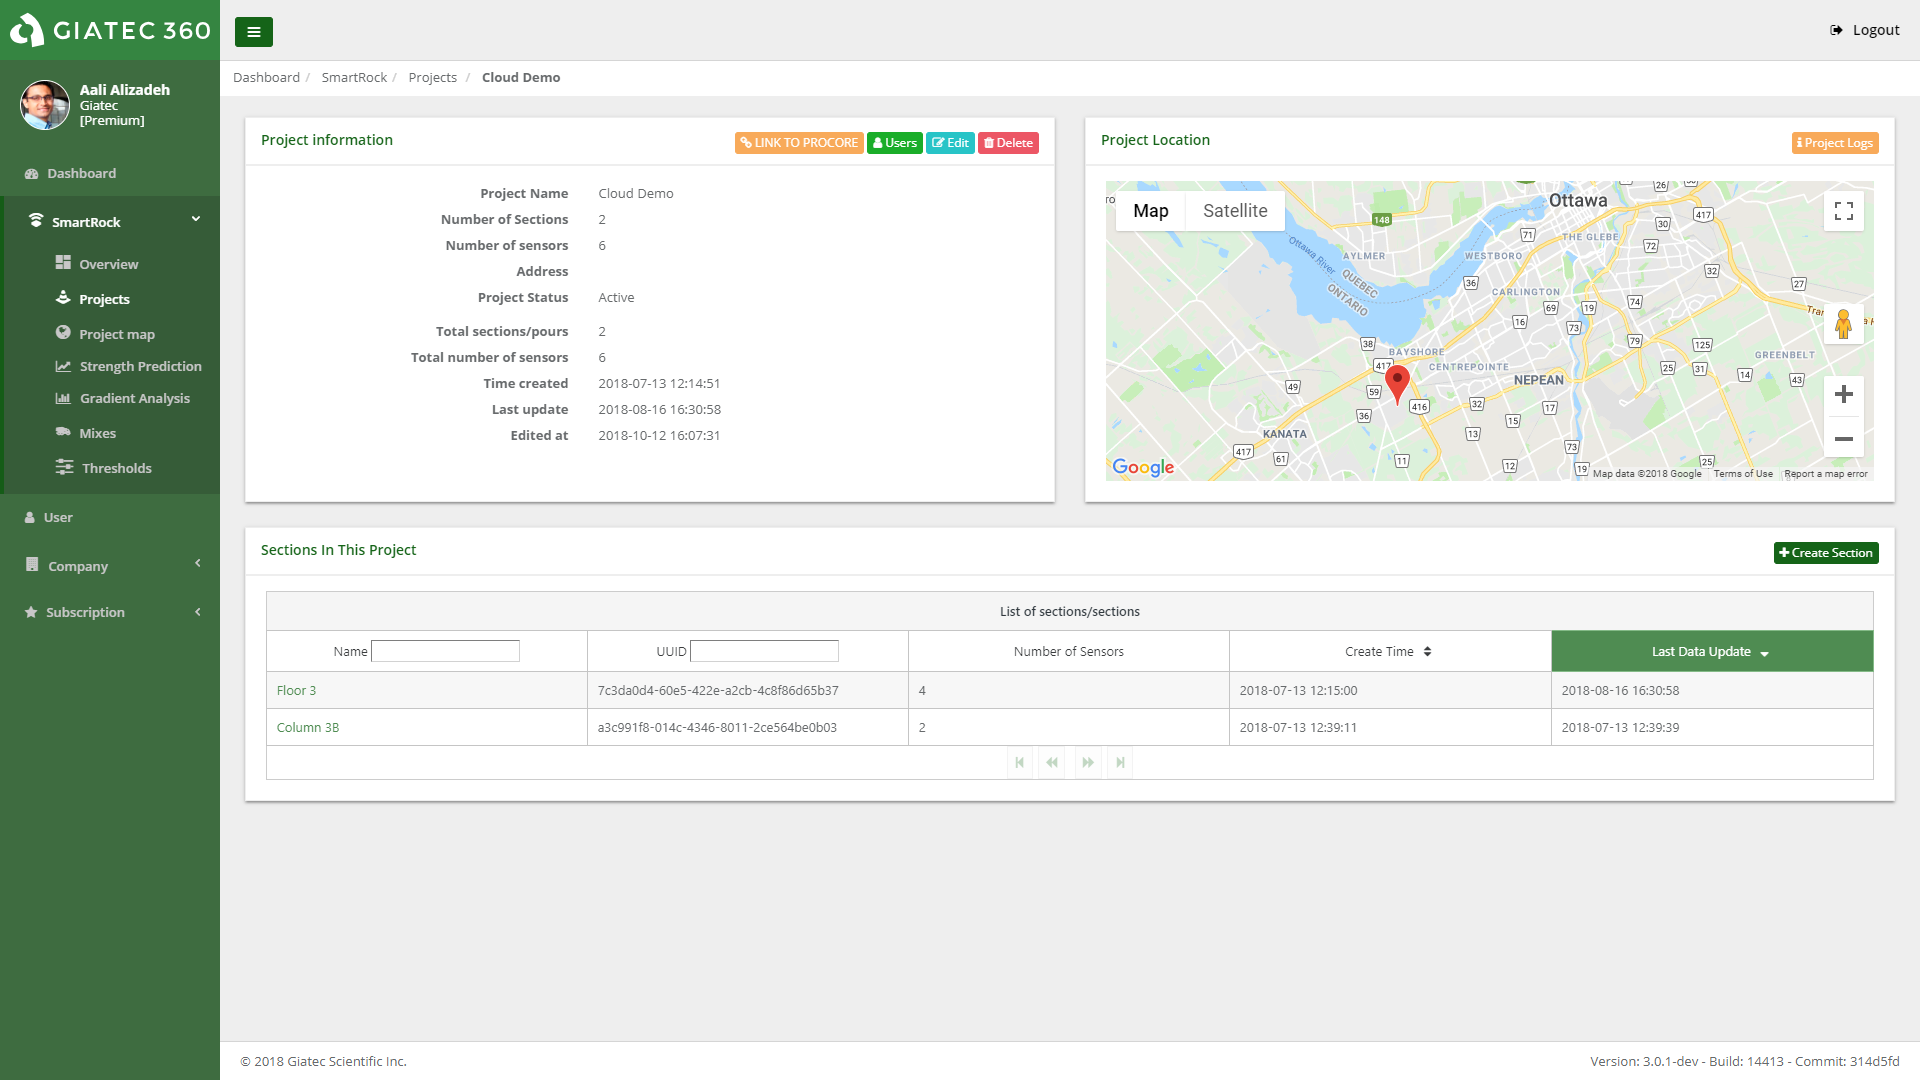Zoom out on the map
Screen dimensions: 1920x1080
click(x=1843, y=439)
